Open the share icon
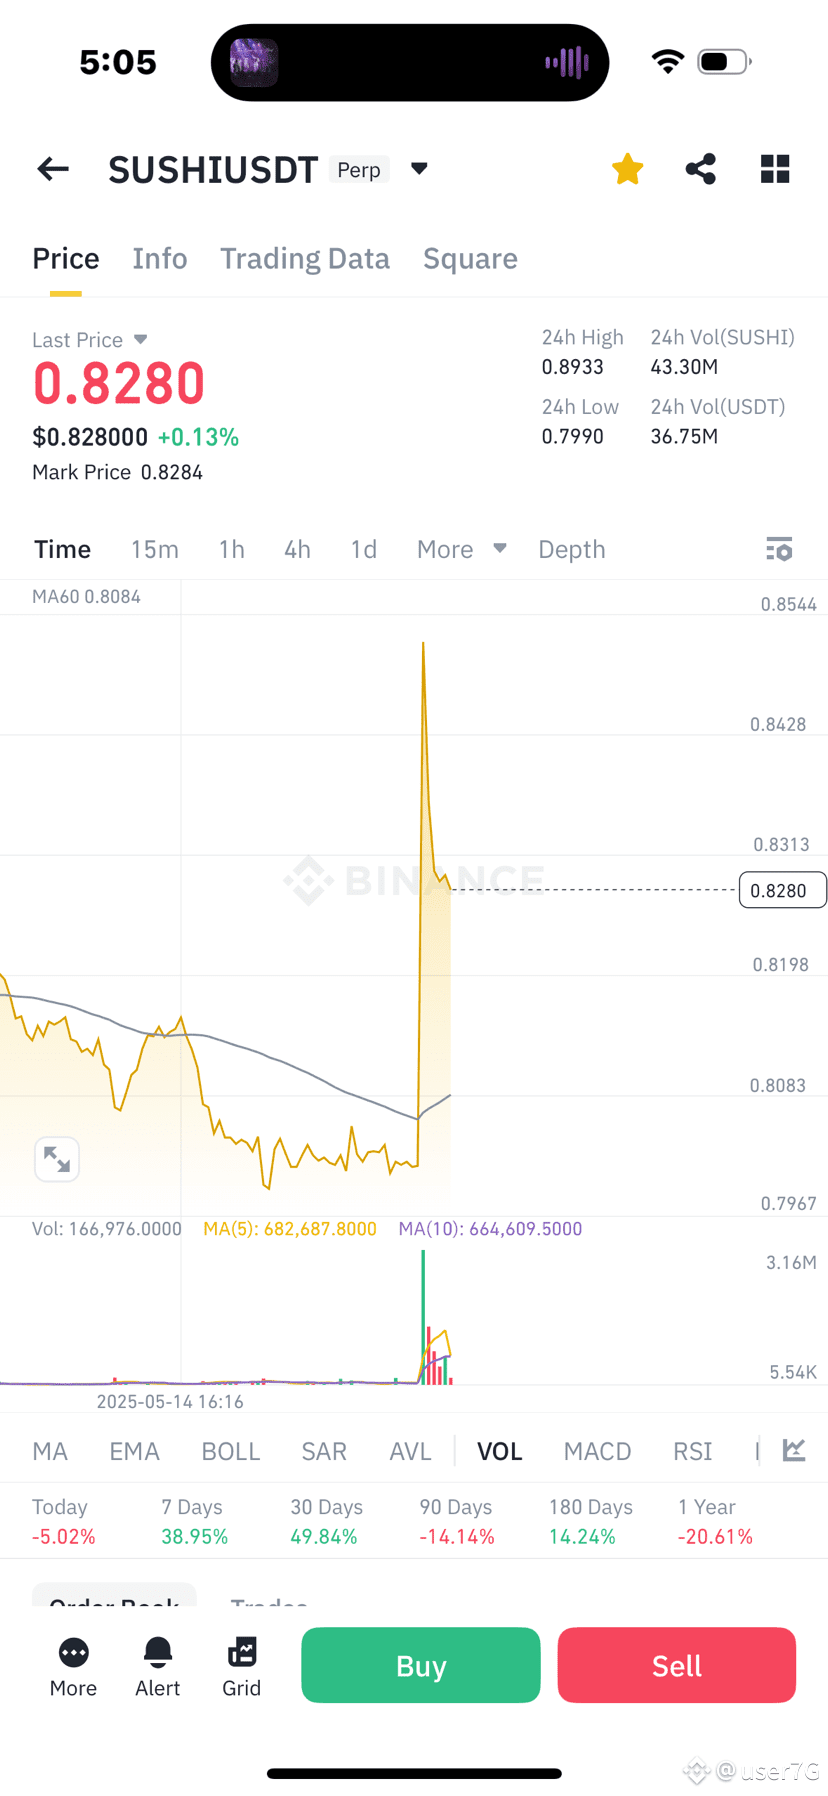 pyautogui.click(x=701, y=169)
